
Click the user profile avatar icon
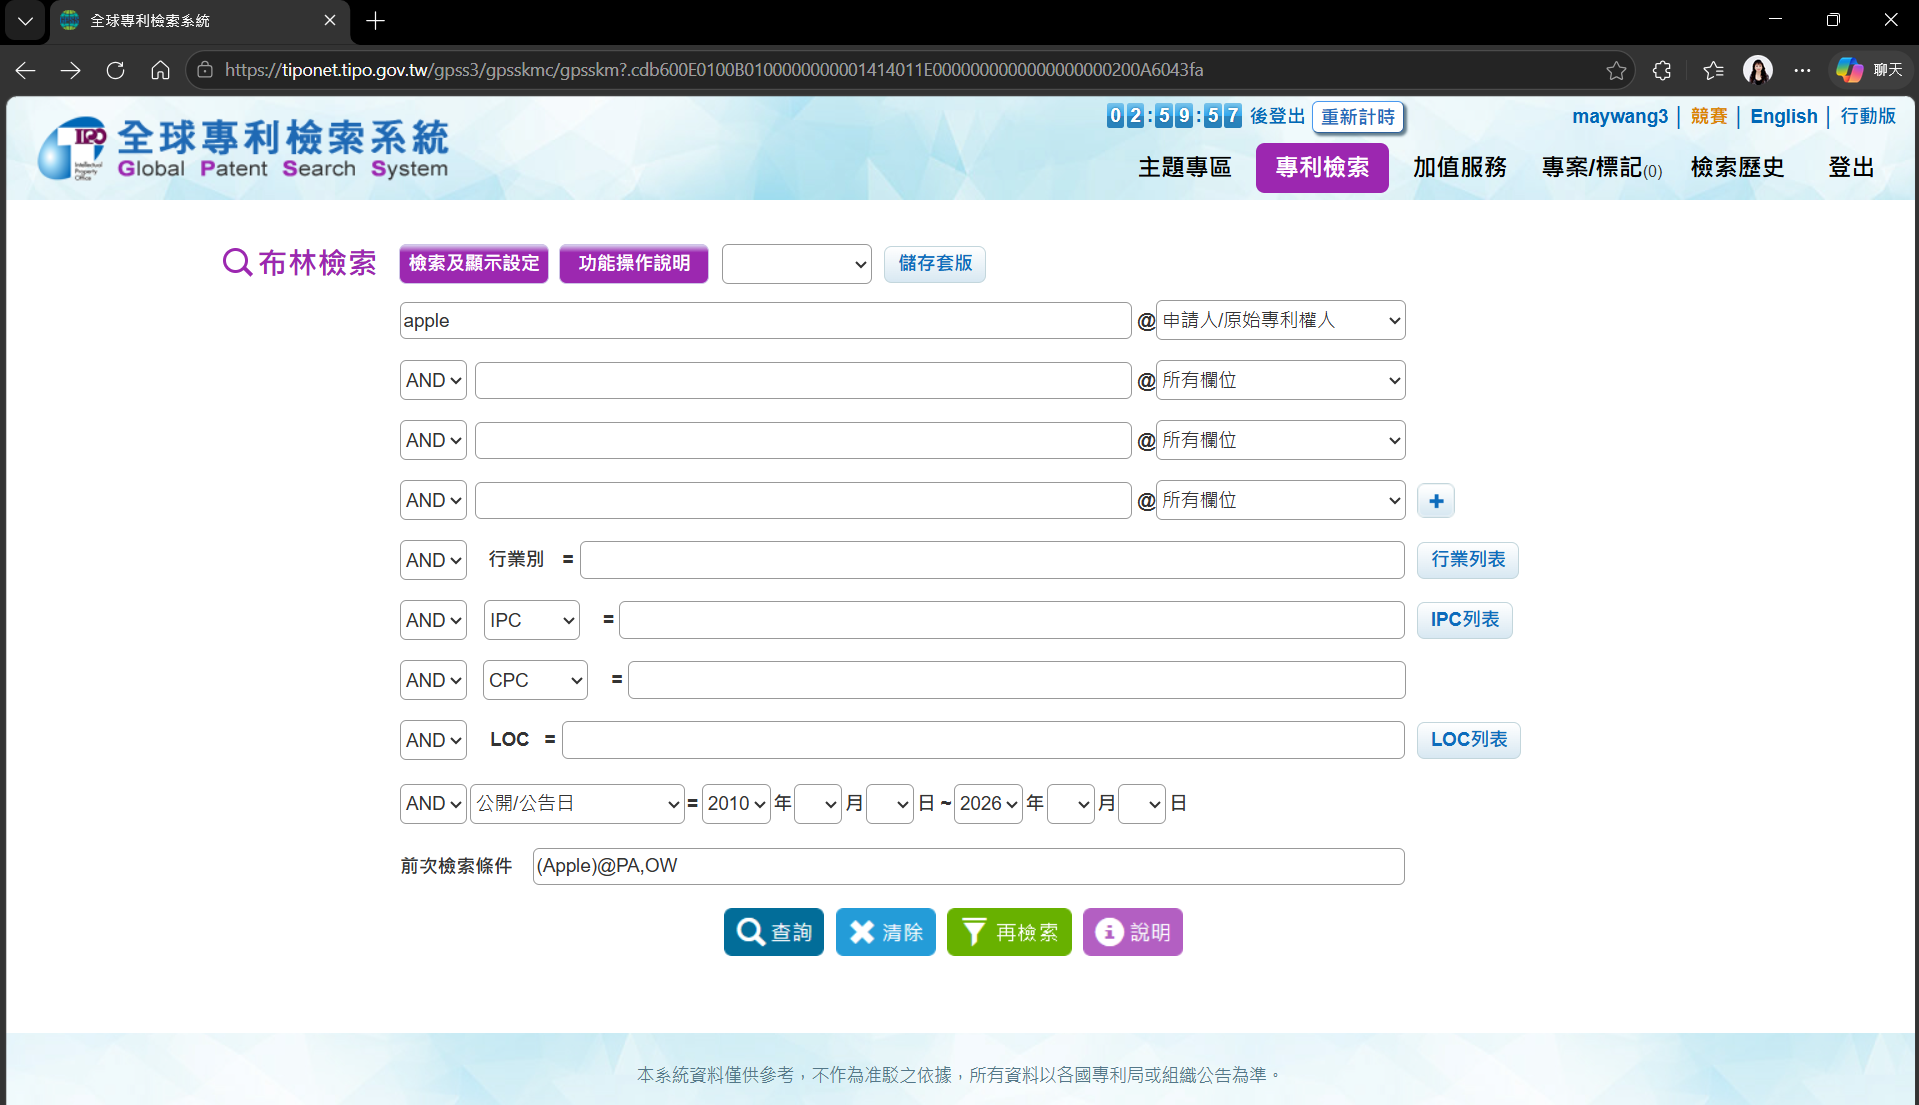click(x=1757, y=70)
